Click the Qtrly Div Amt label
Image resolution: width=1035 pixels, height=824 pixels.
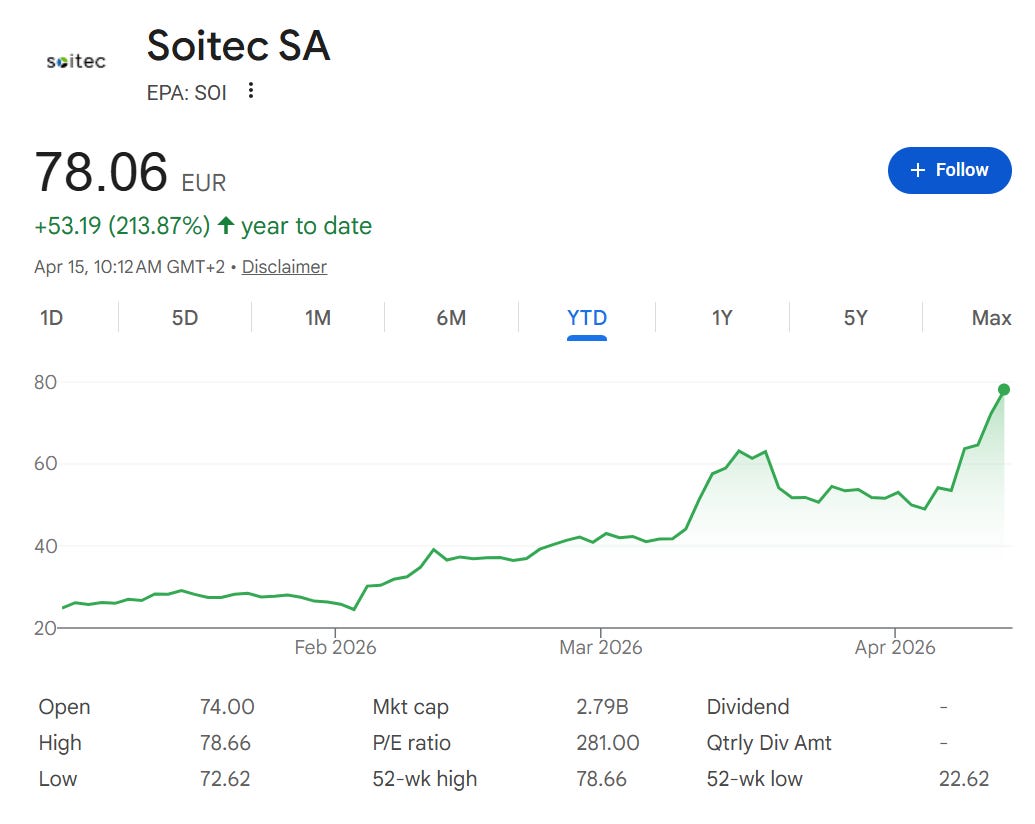click(769, 743)
